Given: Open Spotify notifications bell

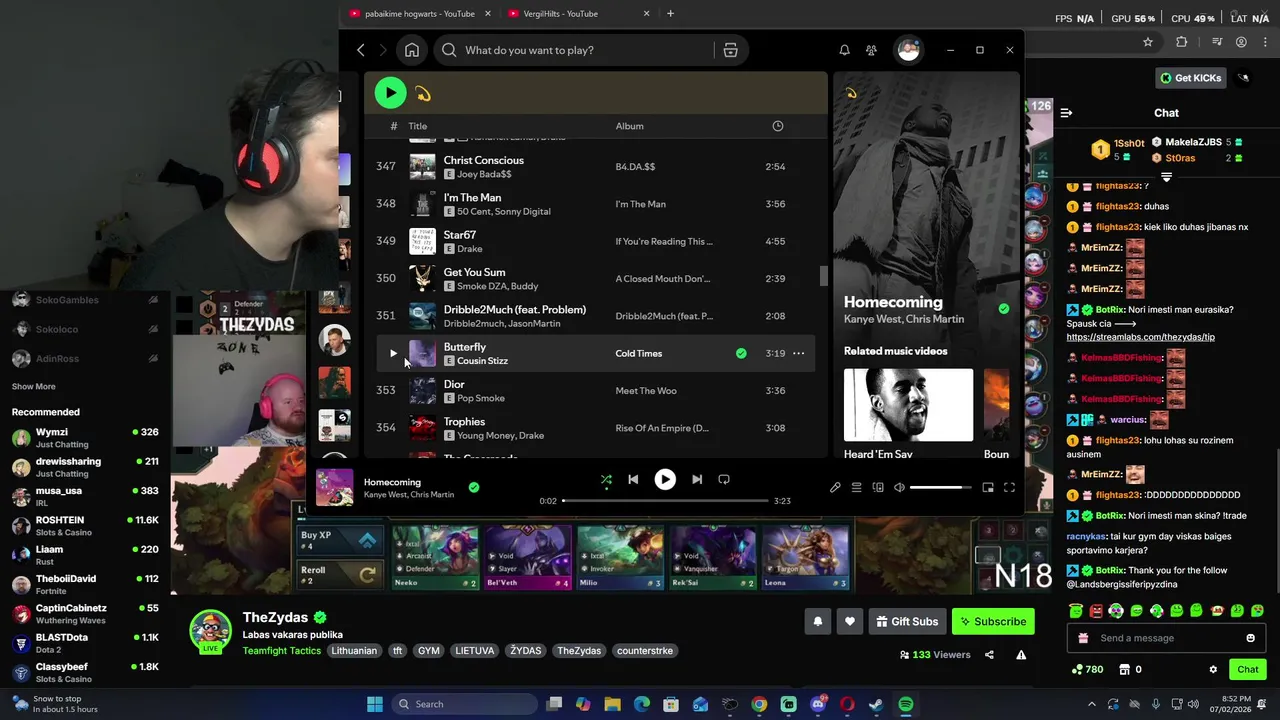Looking at the screenshot, I should coord(844,50).
